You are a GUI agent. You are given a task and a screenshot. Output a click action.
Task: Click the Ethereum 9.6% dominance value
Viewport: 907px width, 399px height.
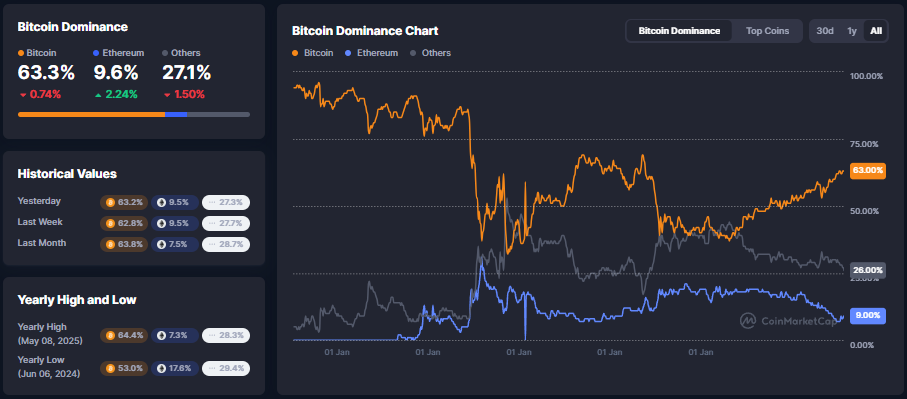(116, 73)
